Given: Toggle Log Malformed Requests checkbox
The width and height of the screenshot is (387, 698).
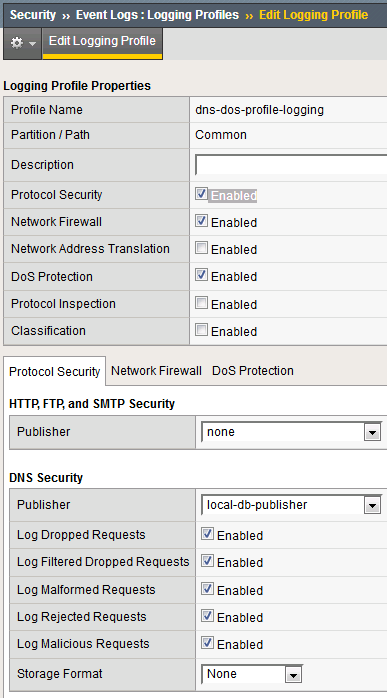Looking at the screenshot, I should point(207,588).
